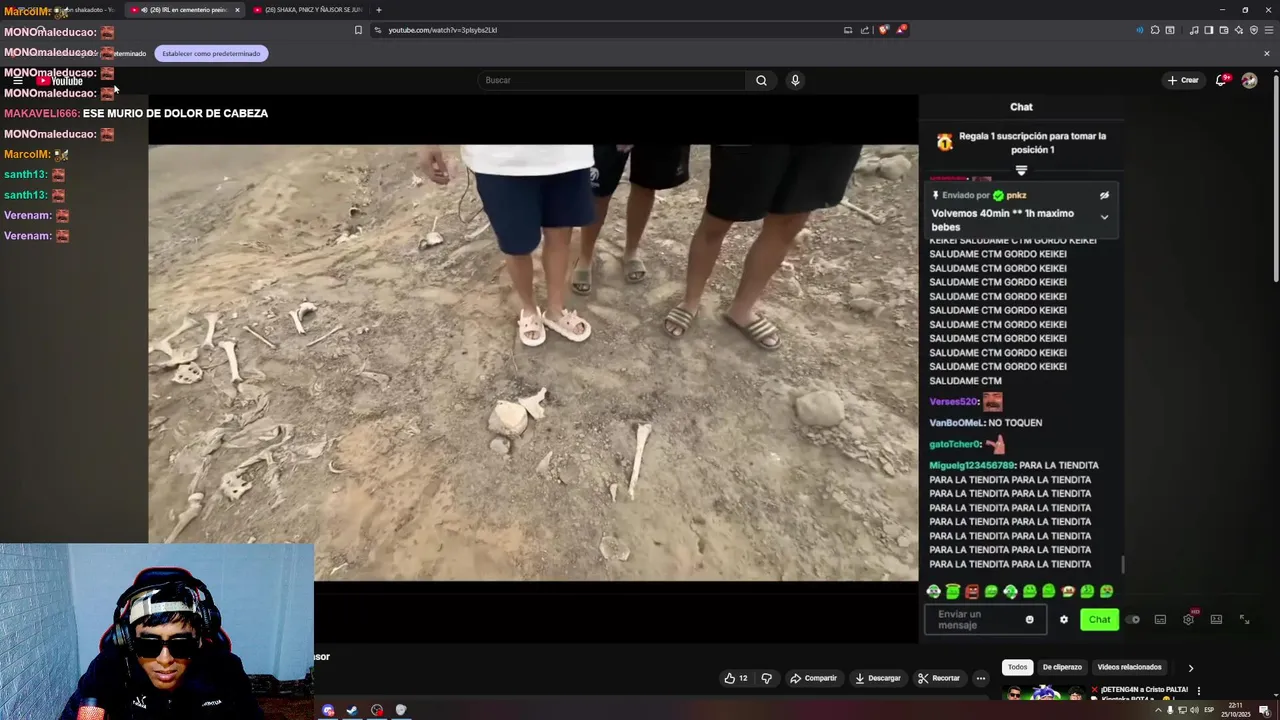
Task: Toggle subtitles captions icon
Action: [x=1160, y=620]
